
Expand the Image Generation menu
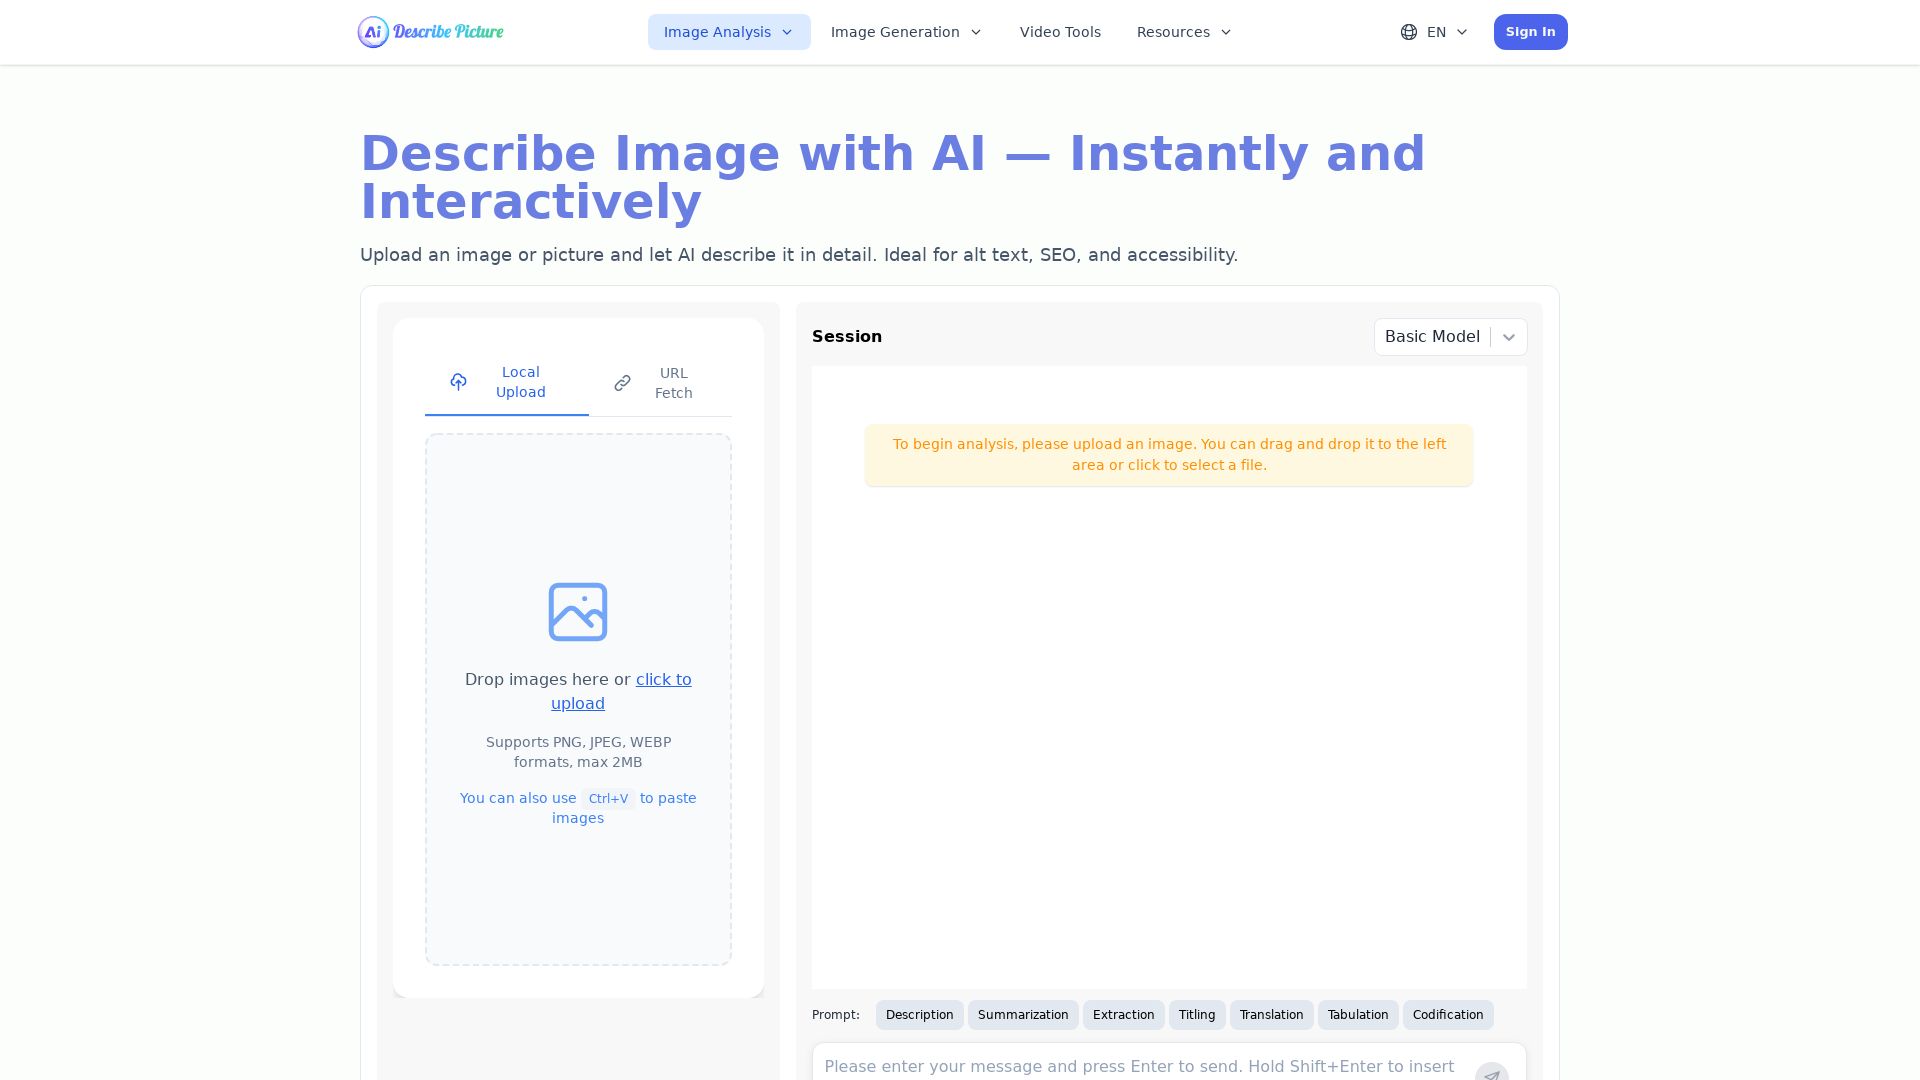point(906,32)
